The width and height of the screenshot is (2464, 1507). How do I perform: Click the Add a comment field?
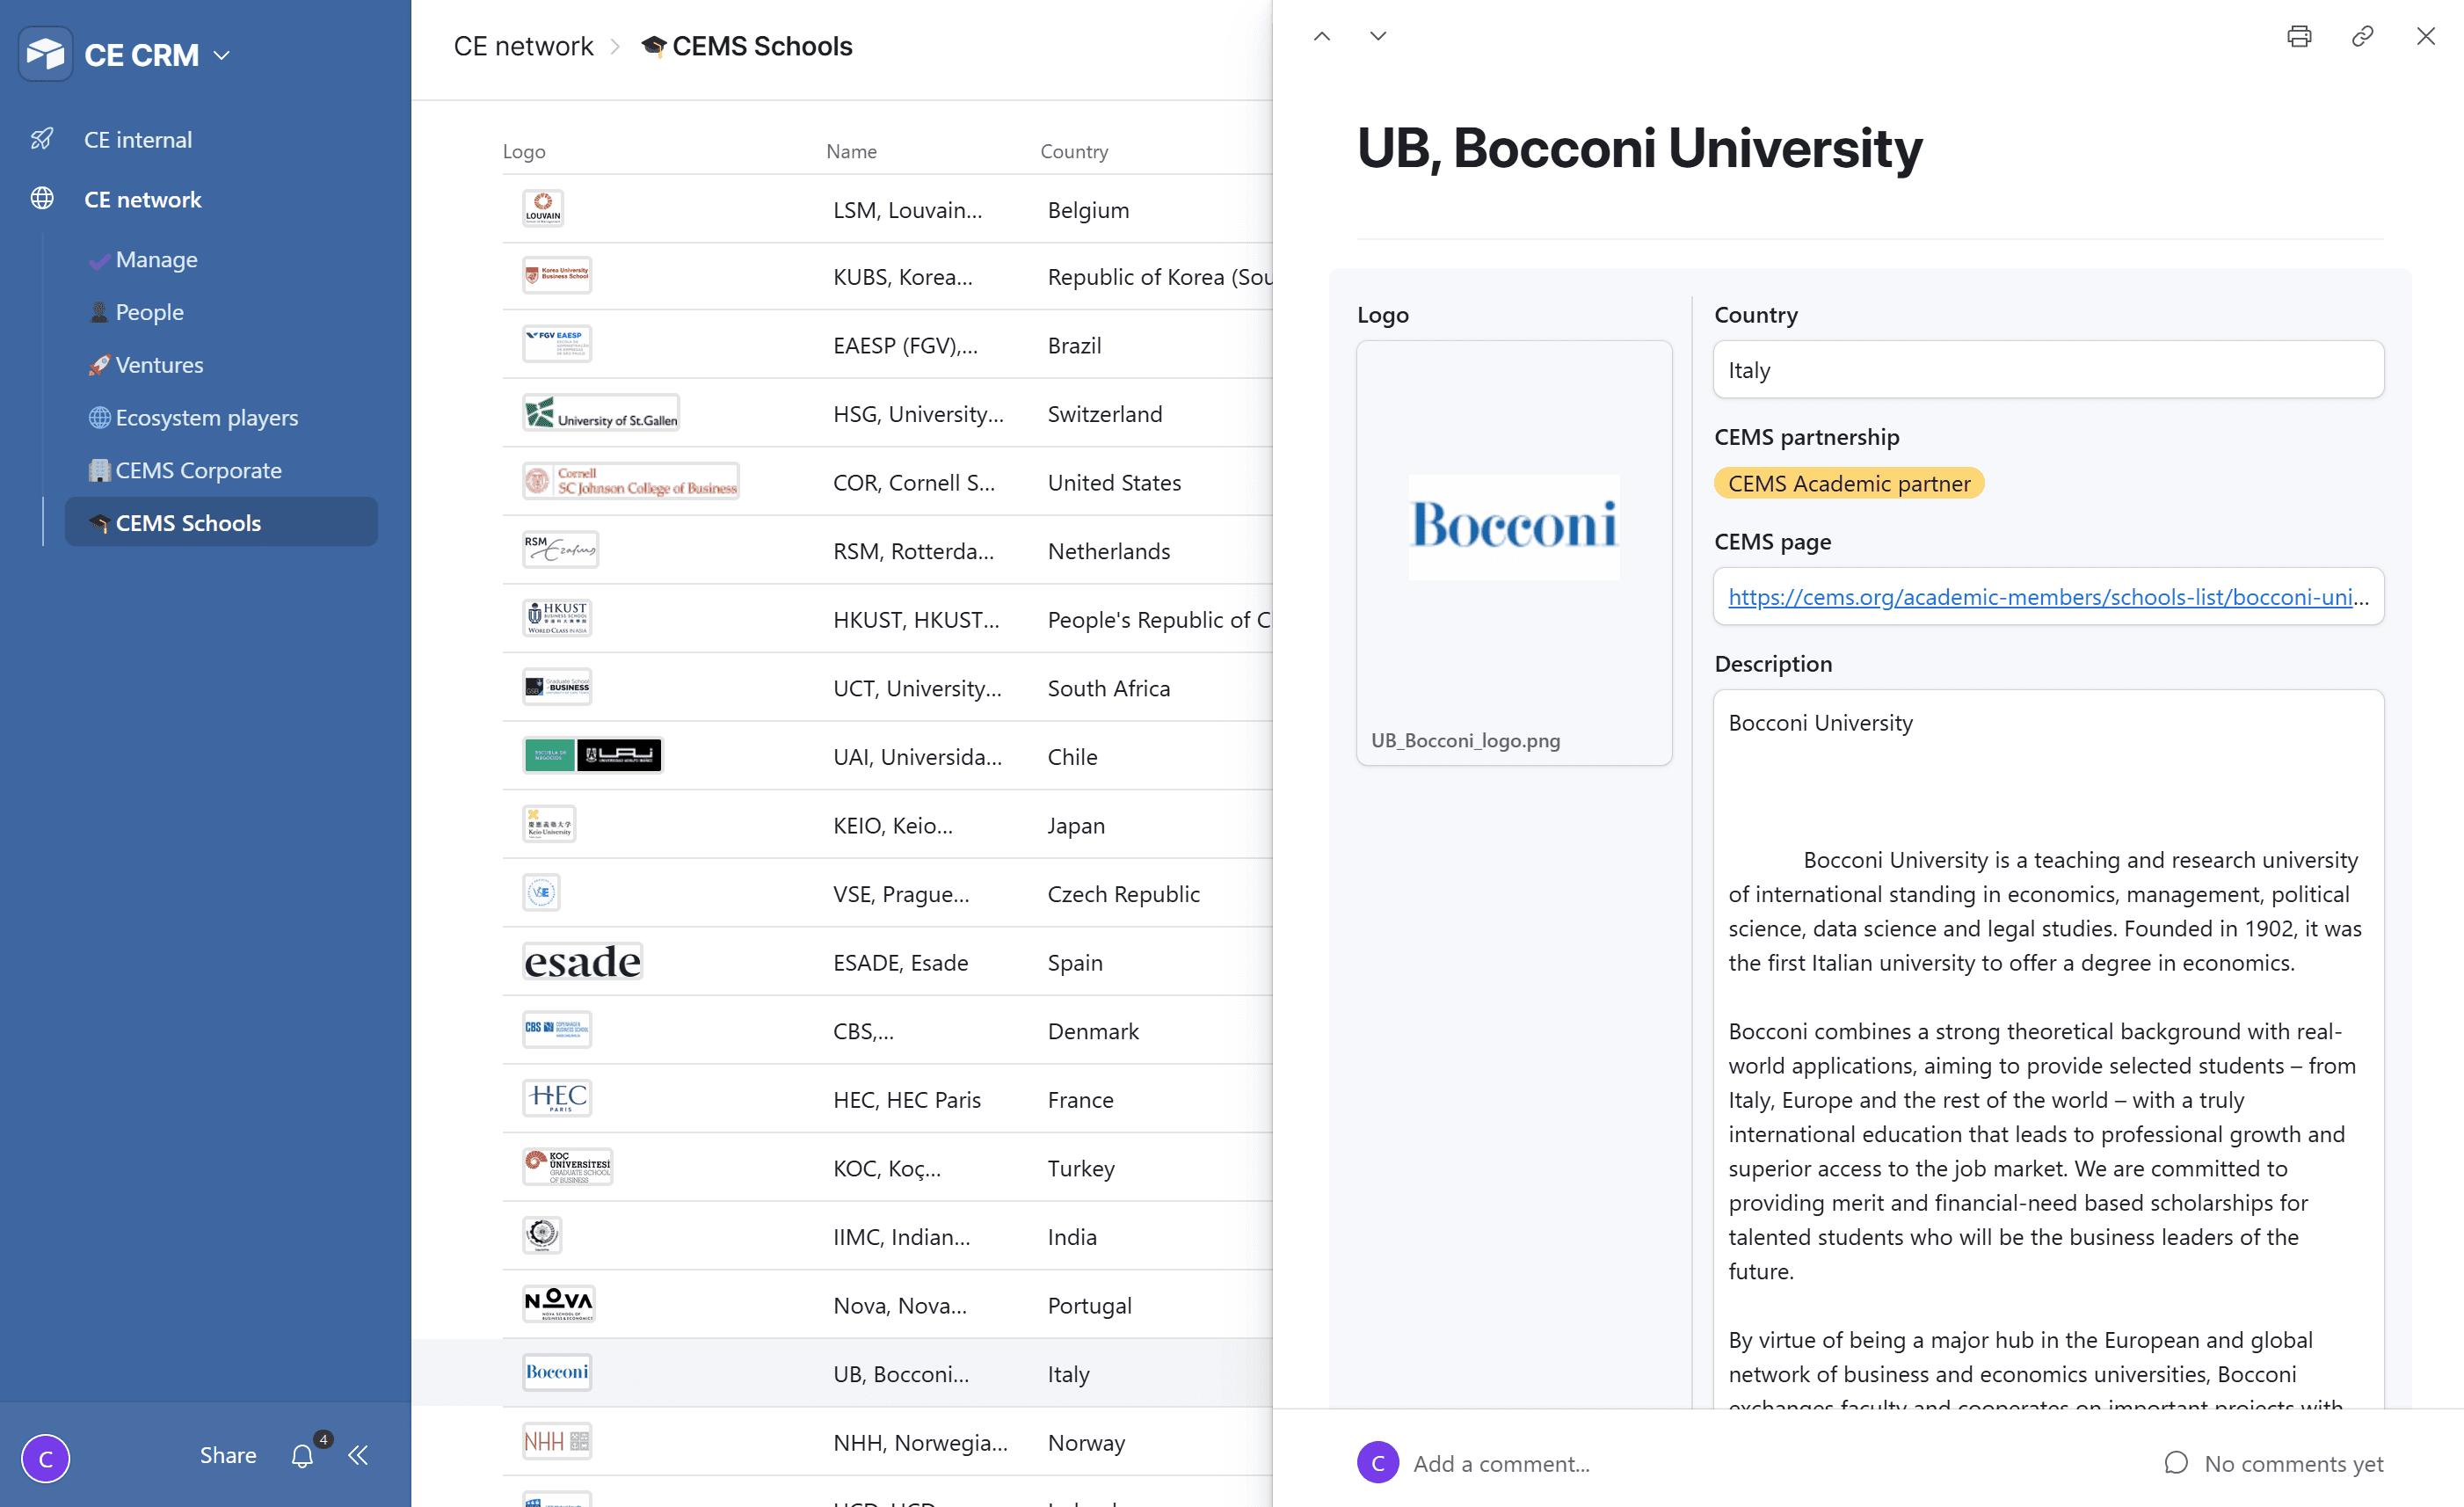pos(1501,1463)
